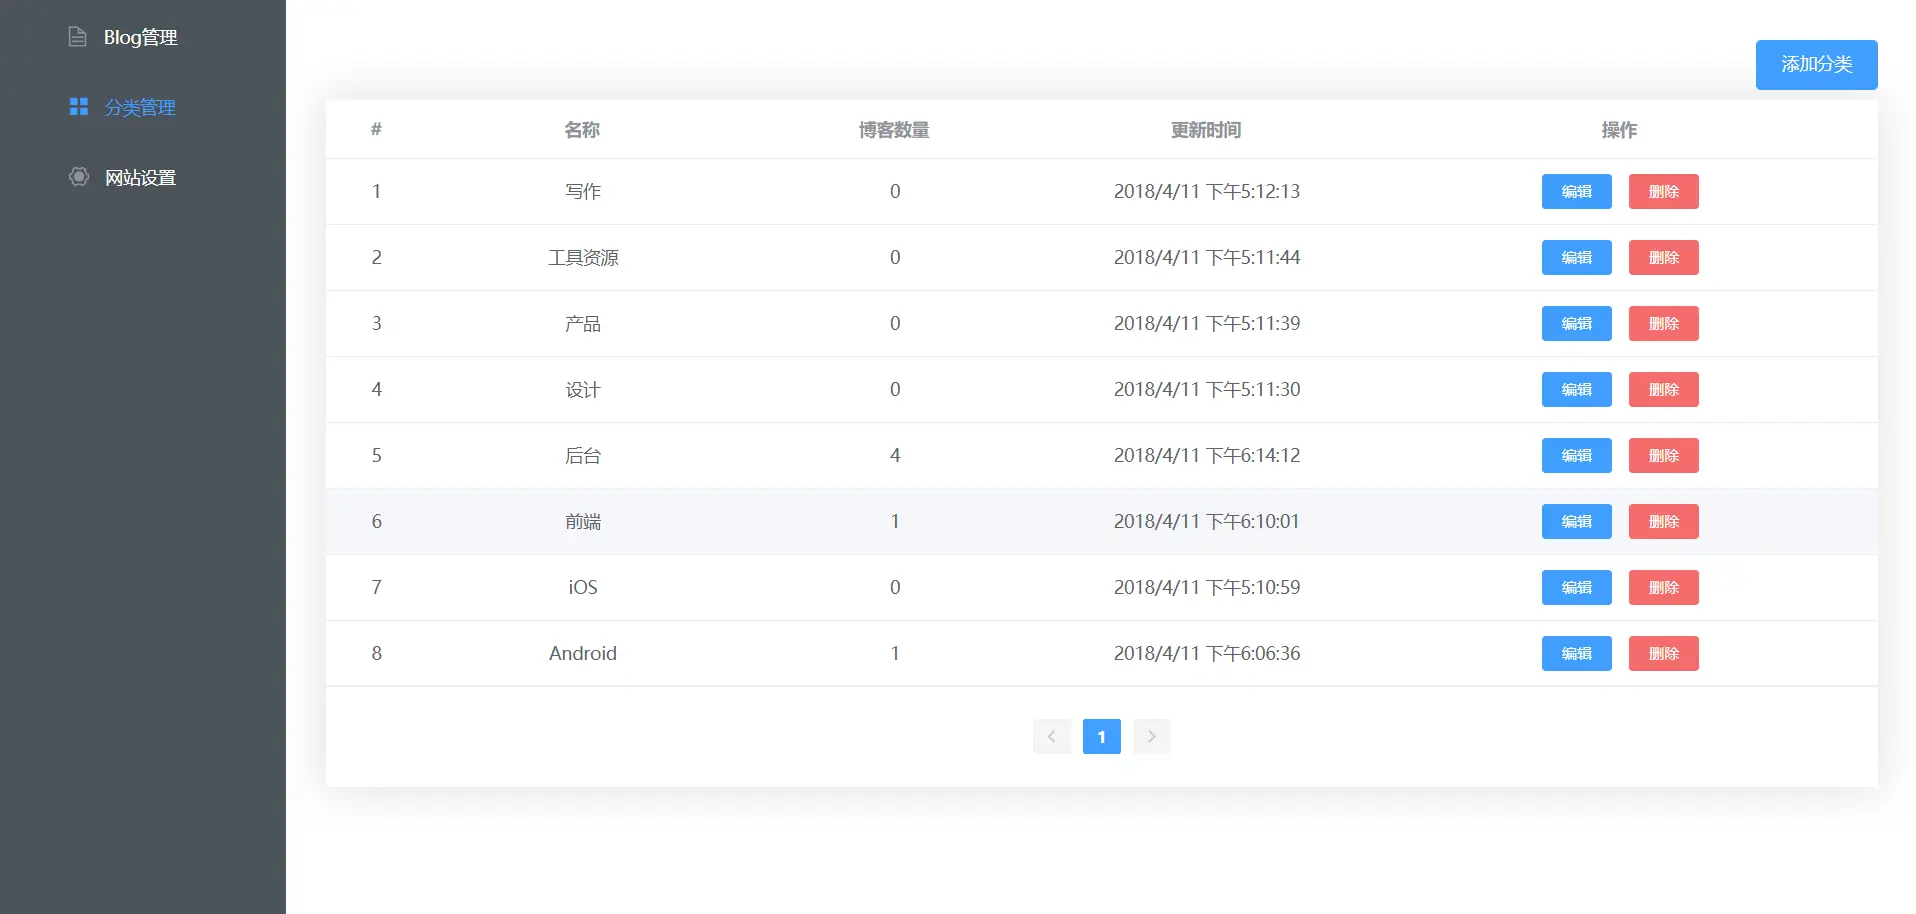
Task: Delete the iOS category
Action: tap(1663, 587)
